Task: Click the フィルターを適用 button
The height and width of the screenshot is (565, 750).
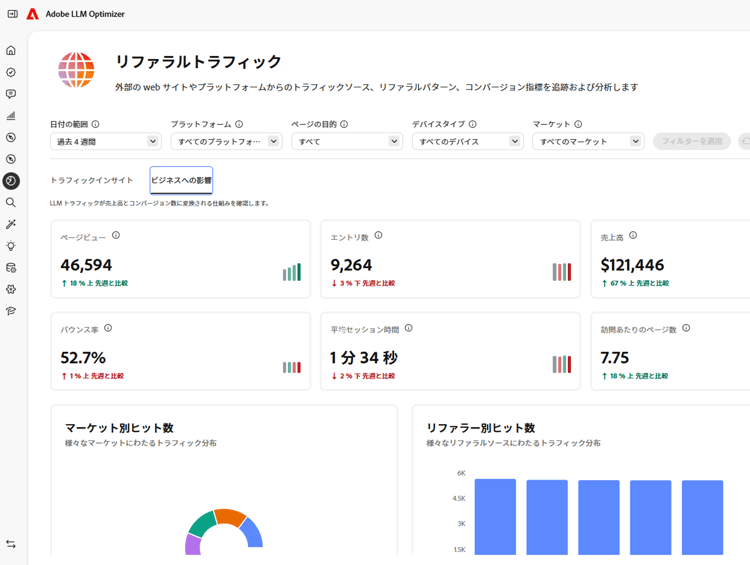Action: (x=692, y=142)
